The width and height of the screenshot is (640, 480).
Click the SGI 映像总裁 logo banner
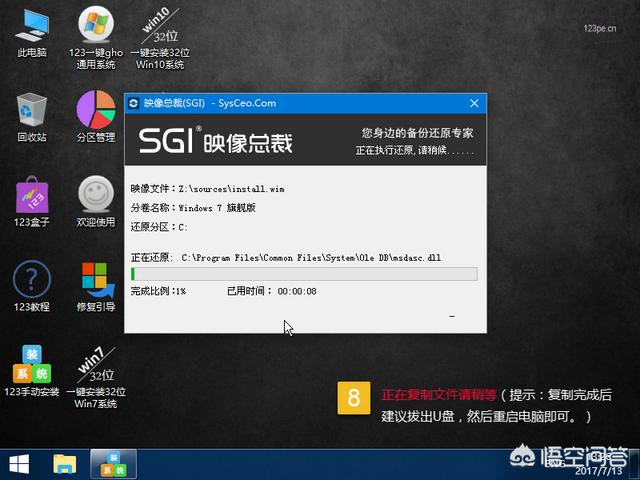tap(215, 140)
